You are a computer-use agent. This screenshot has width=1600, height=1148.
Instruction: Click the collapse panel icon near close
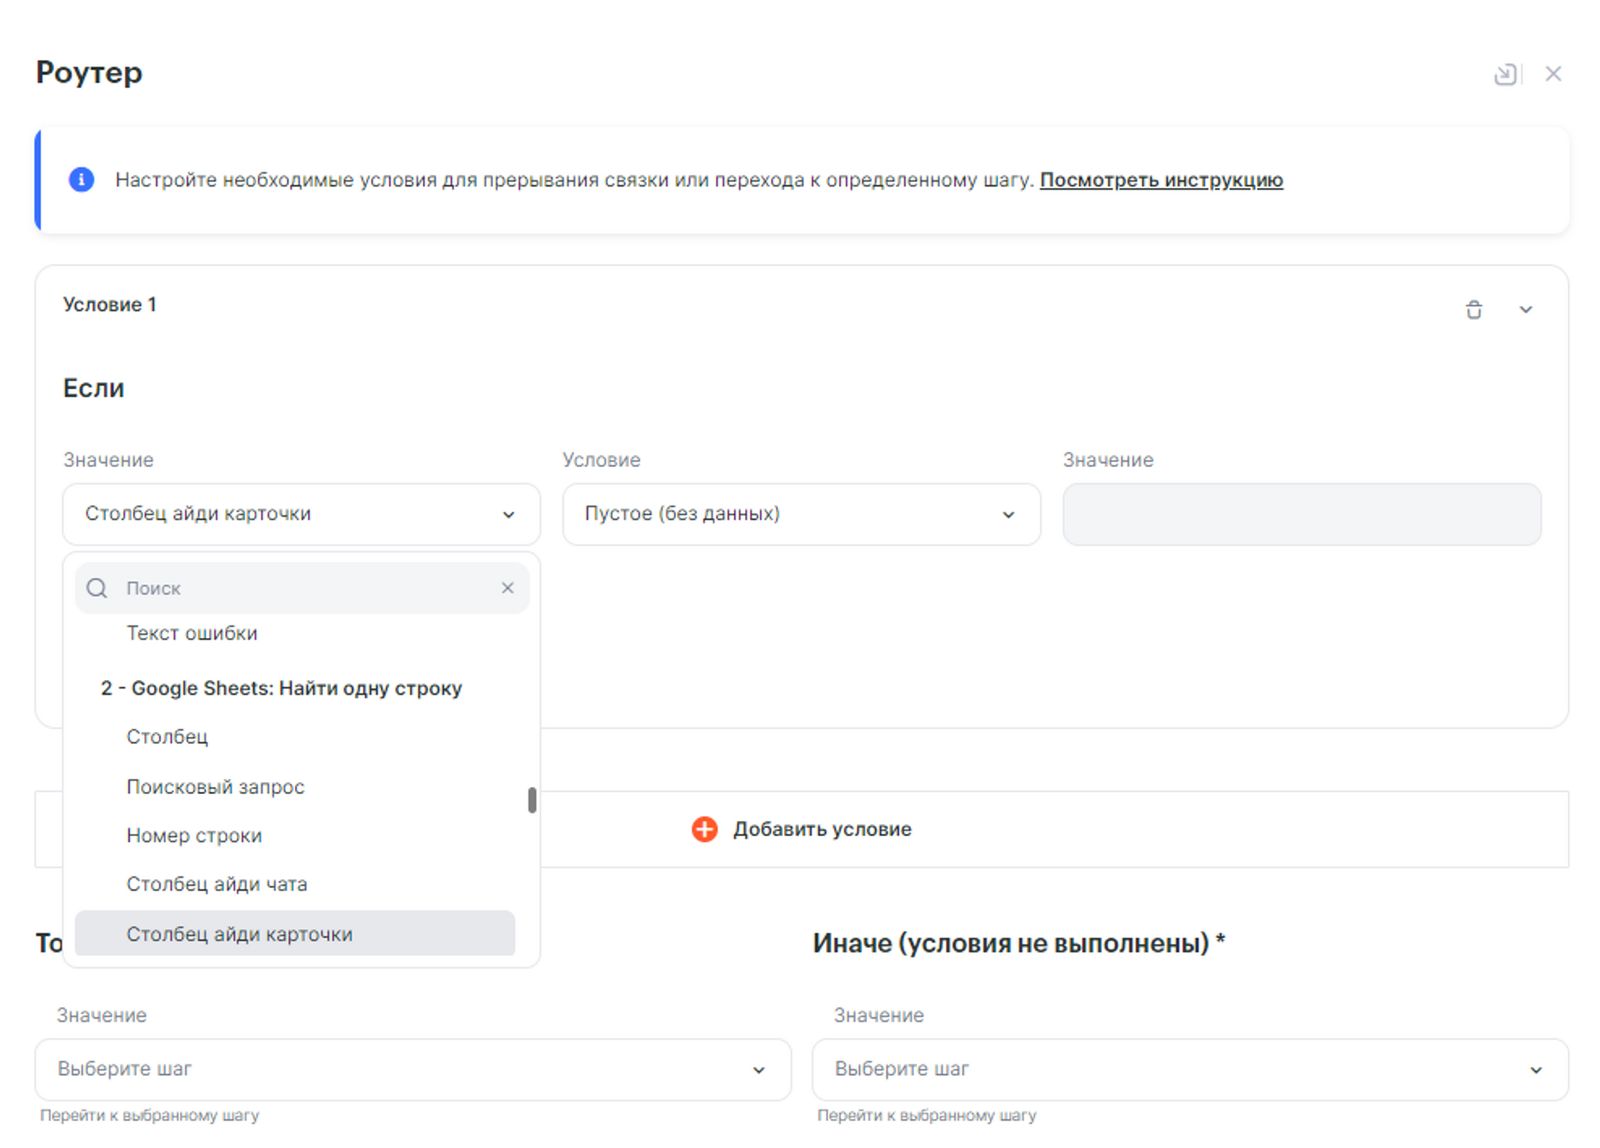click(x=1504, y=74)
